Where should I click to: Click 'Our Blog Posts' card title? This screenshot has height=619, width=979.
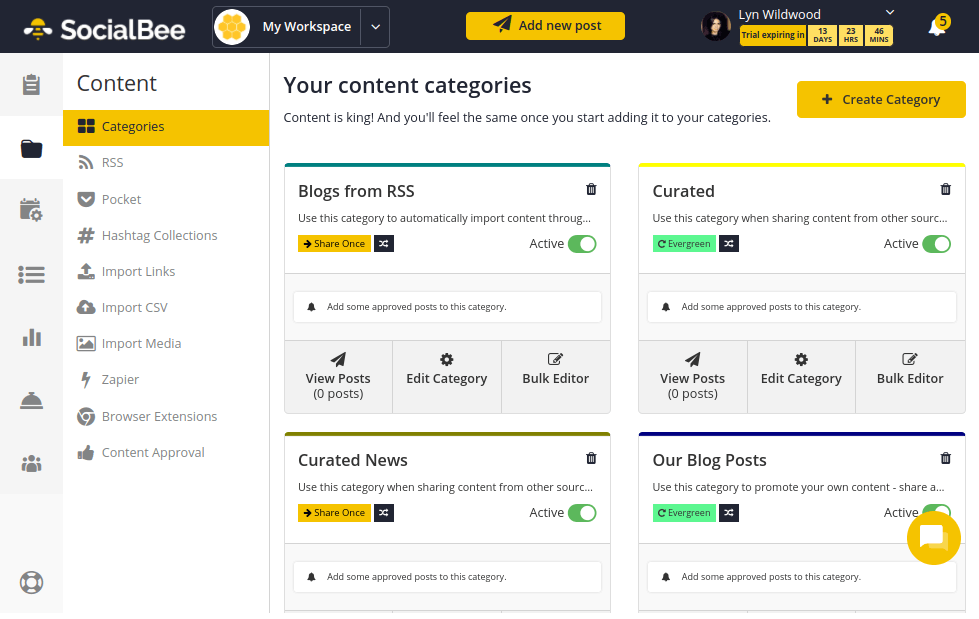pyautogui.click(x=709, y=460)
